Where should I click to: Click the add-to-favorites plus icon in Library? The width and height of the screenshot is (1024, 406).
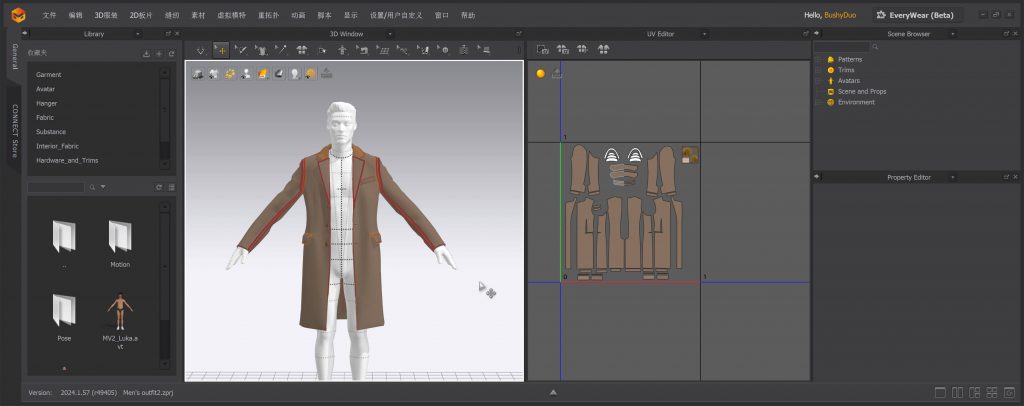[x=159, y=53]
